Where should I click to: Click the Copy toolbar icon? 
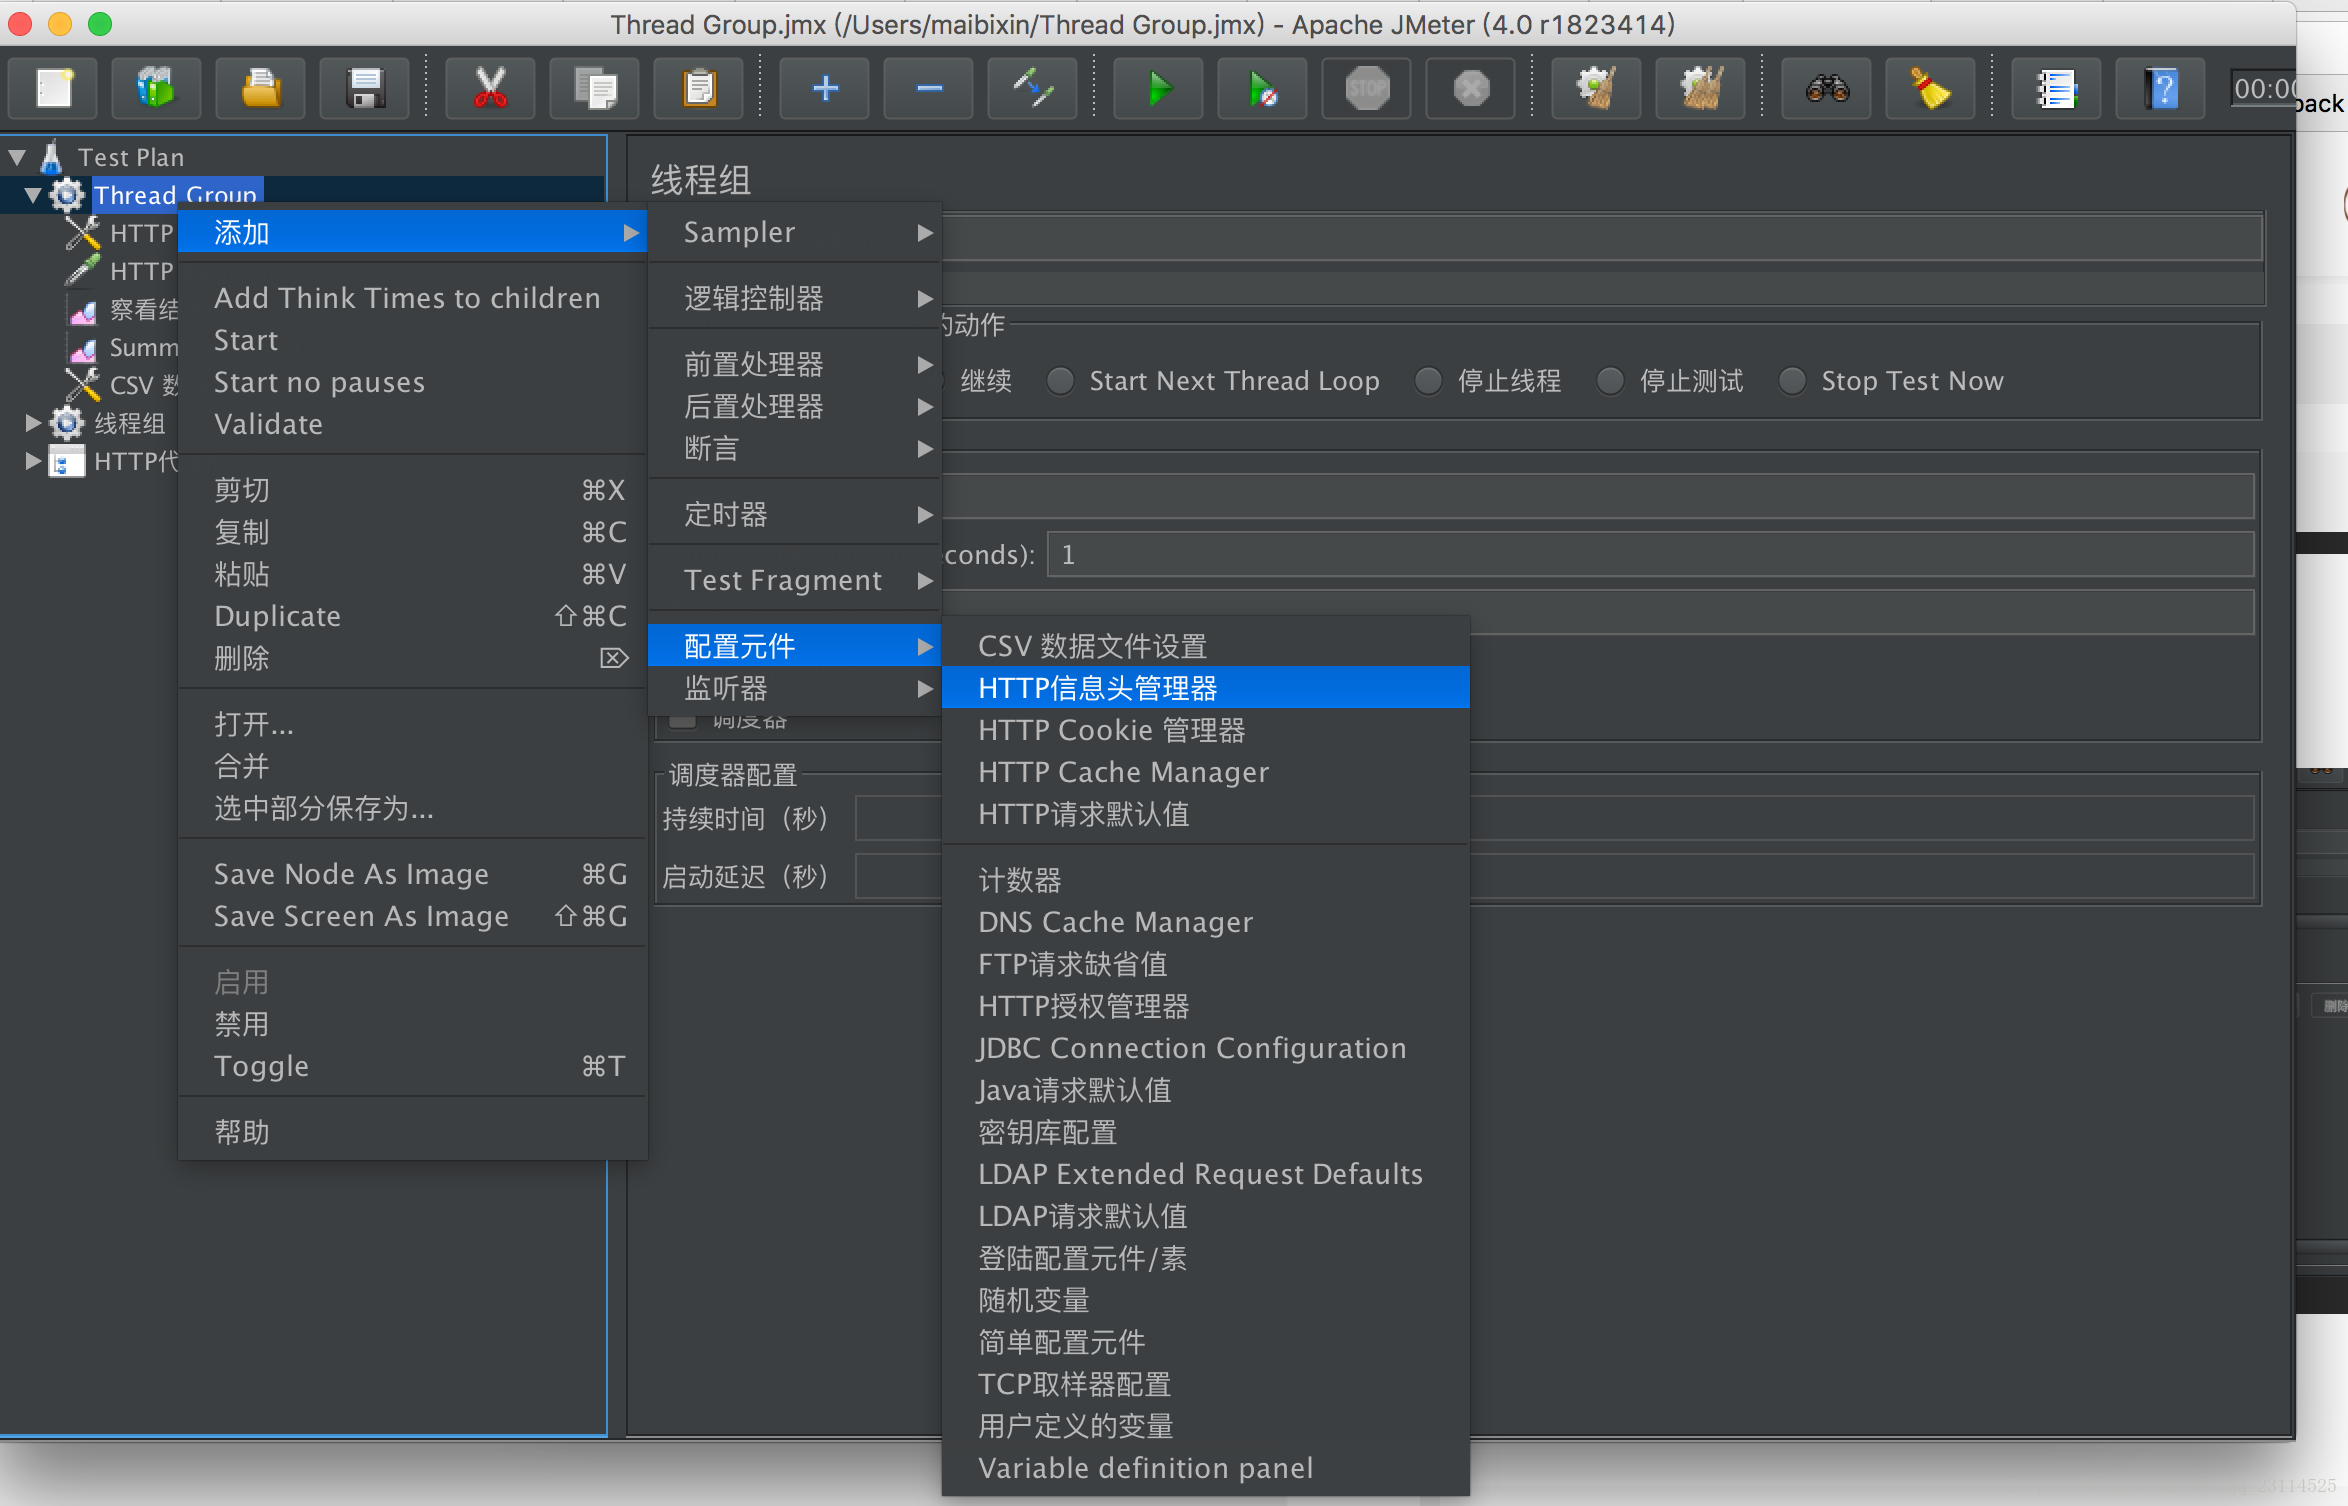pyautogui.click(x=595, y=89)
